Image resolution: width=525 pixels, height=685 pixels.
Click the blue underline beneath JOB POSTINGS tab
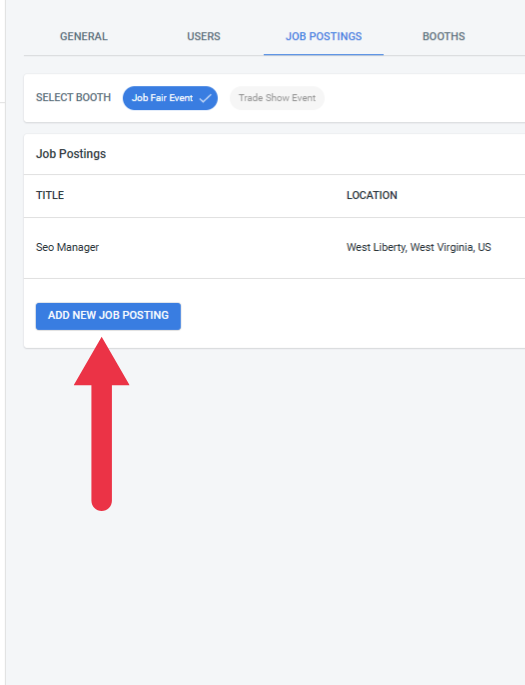pos(324,55)
